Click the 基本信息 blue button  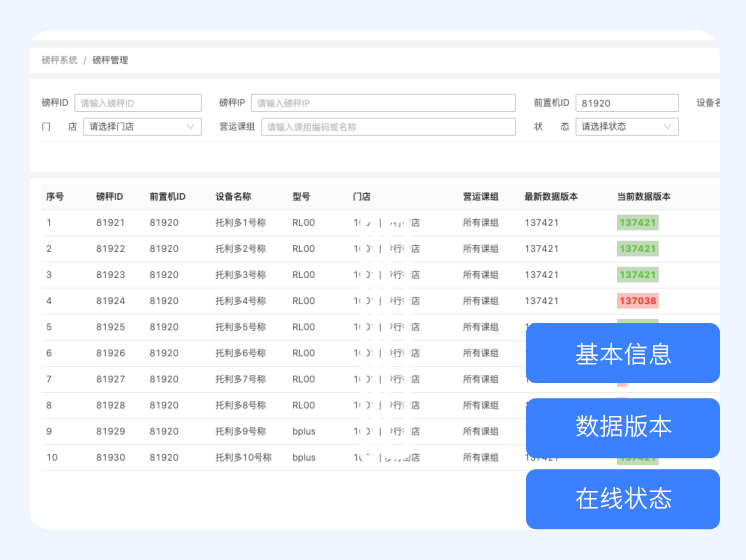click(x=622, y=353)
